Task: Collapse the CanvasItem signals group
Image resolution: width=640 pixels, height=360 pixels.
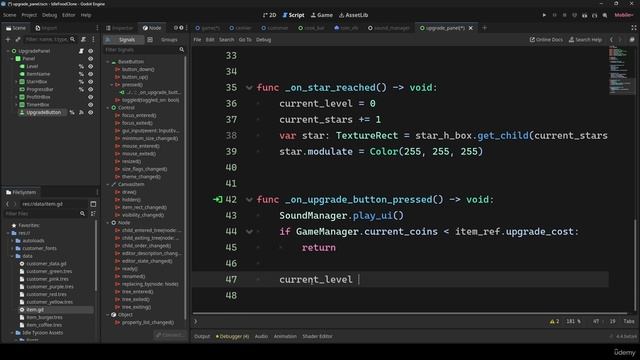Action: pos(108,184)
